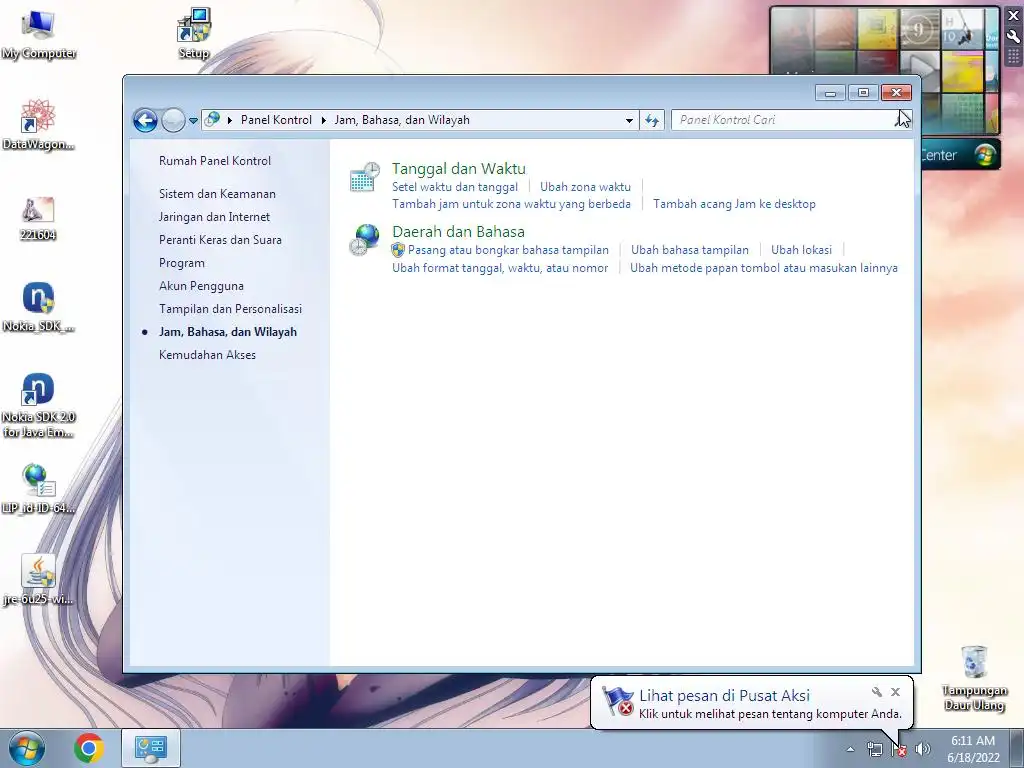Select the 221604 desktop image file

pos(38,219)
